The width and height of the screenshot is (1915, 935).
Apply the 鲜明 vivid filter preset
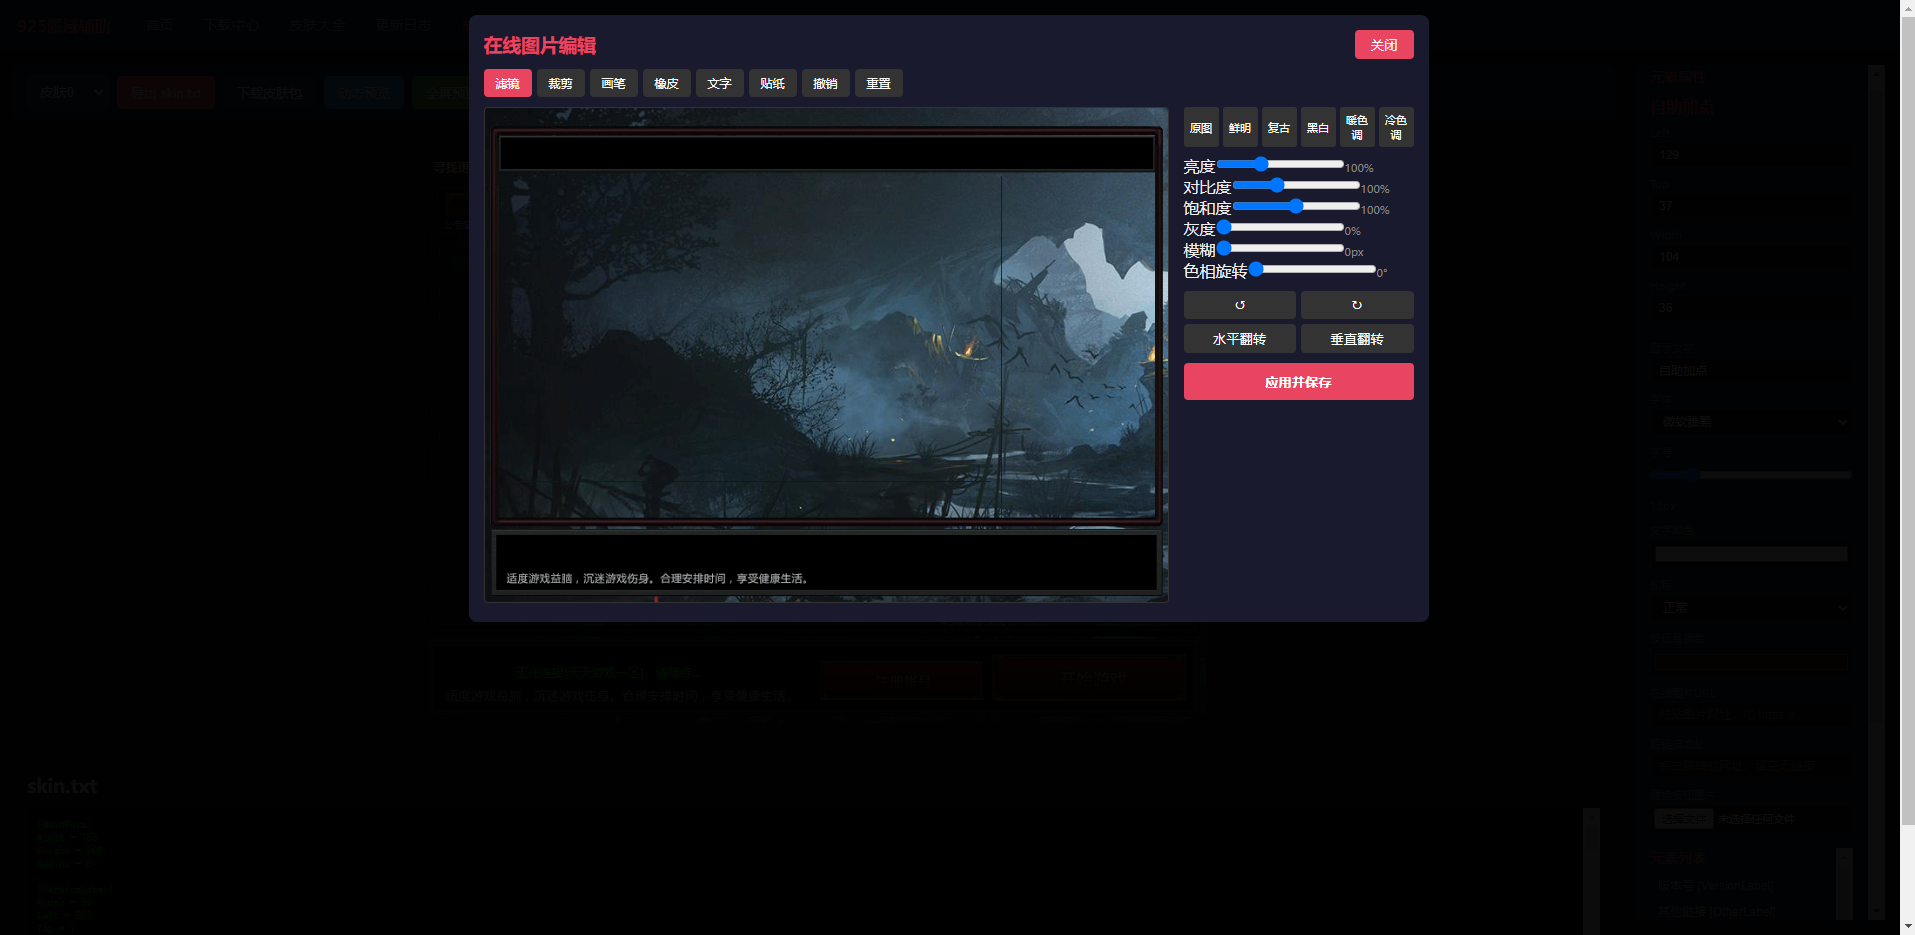[1240, 127]
